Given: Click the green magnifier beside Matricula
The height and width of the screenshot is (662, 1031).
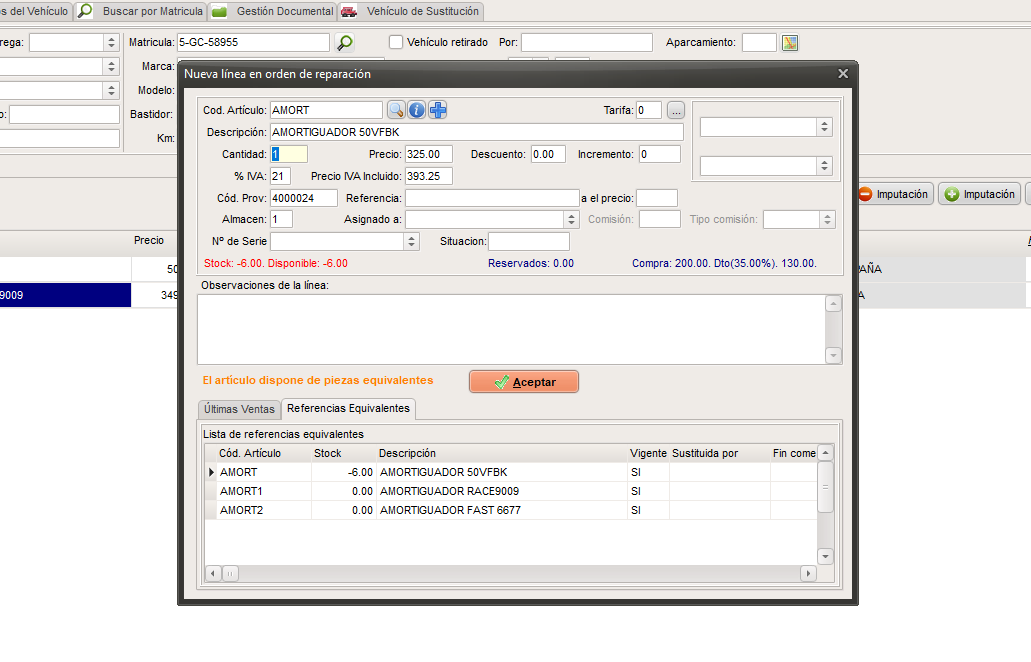Looking at the screenshot, I should (345, 43).
